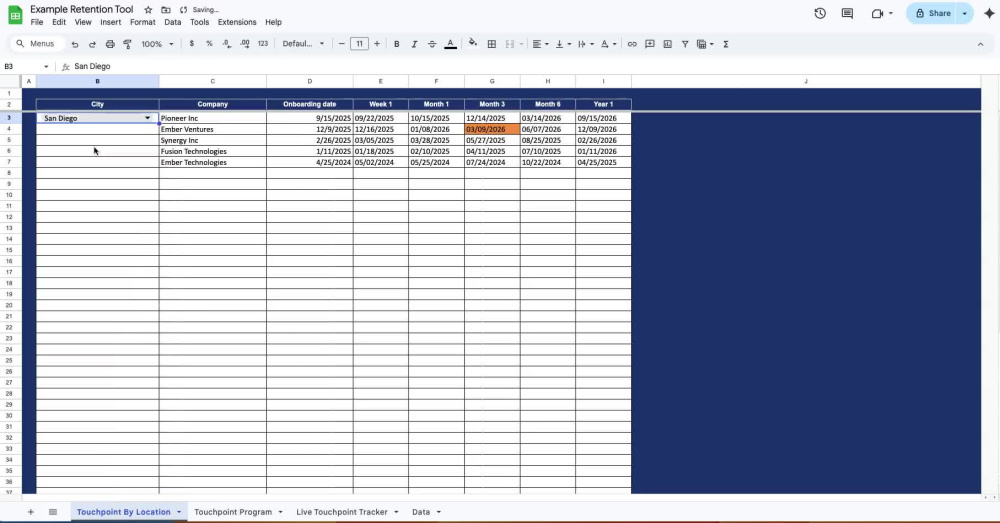Open the fill color picker
Image resolution: width=1000 pixels, height=523 pixels.
coord(473,43)
